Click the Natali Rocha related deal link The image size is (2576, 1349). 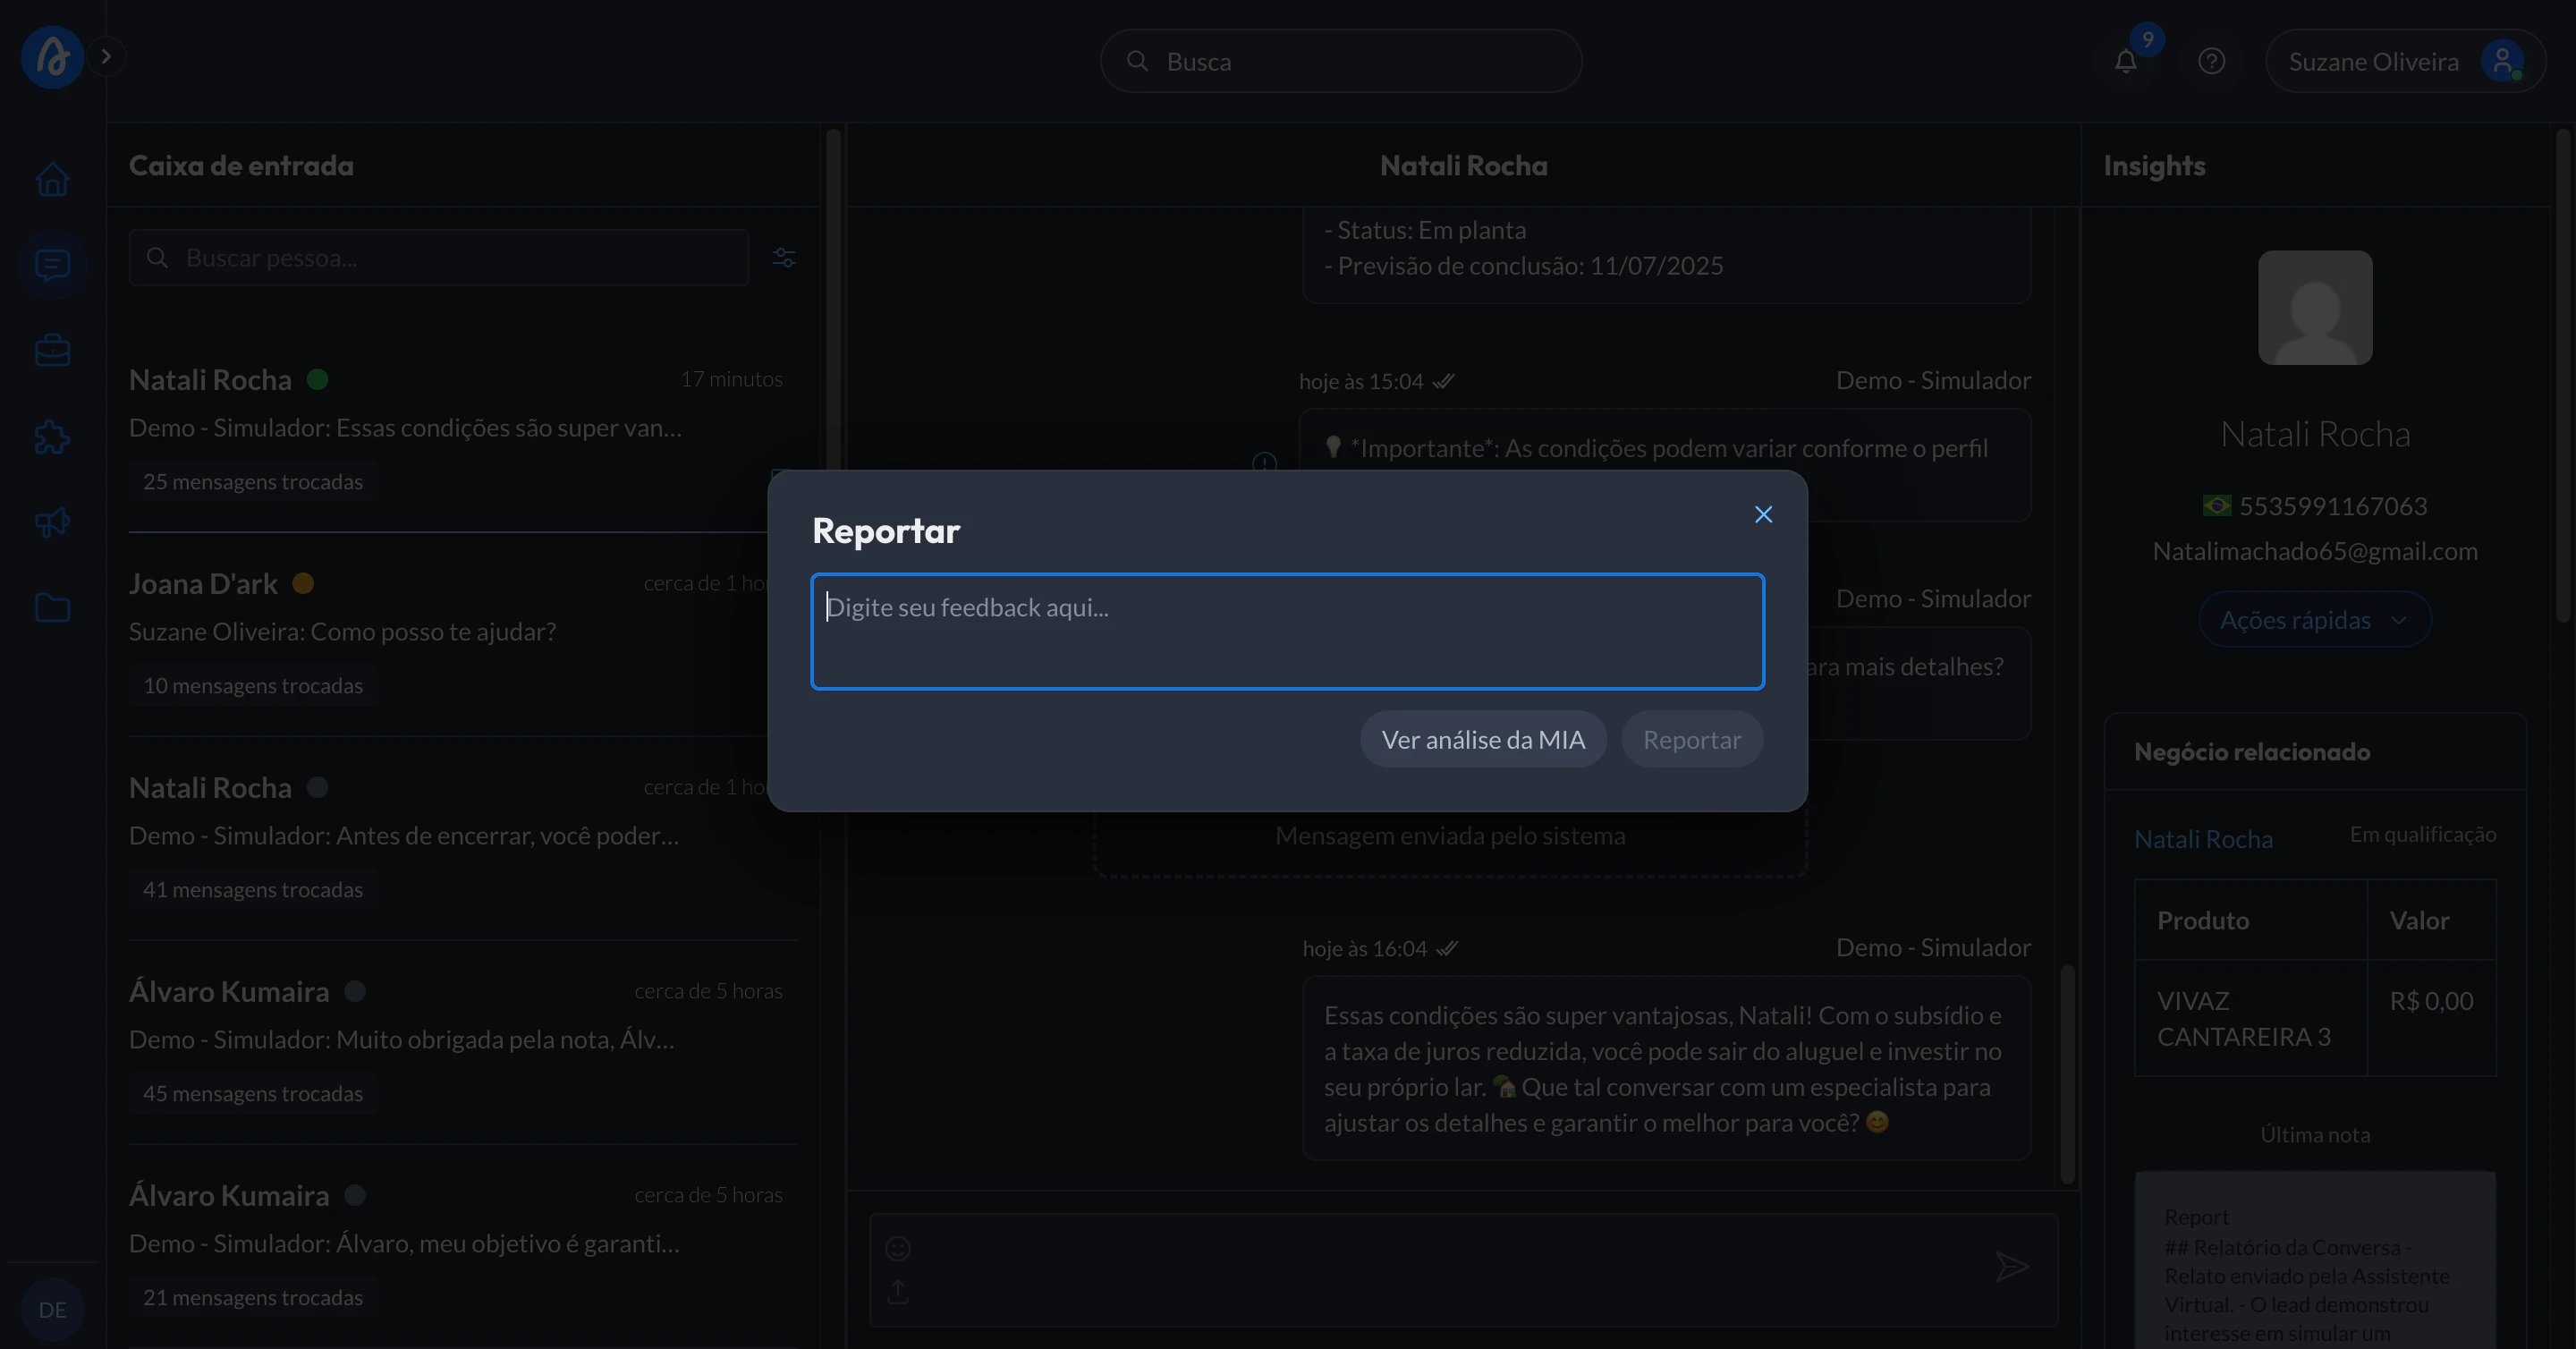(2203, 839)
